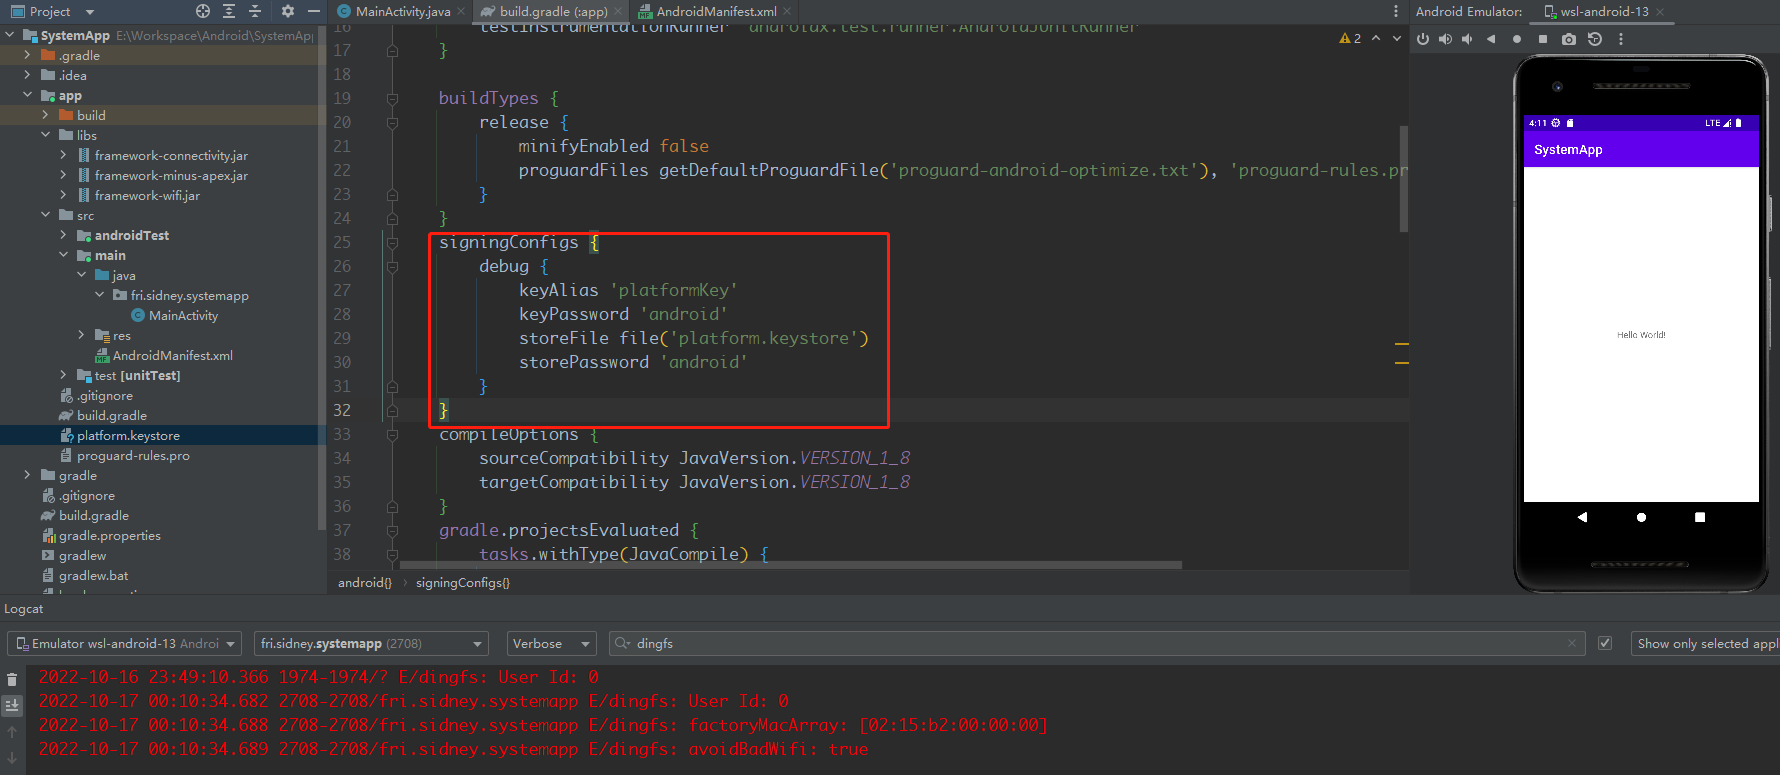This screenshot has height=775, width=1780.
Task: Take an emulator screenshot with camera icon
Action: (x=1568, y=39)
